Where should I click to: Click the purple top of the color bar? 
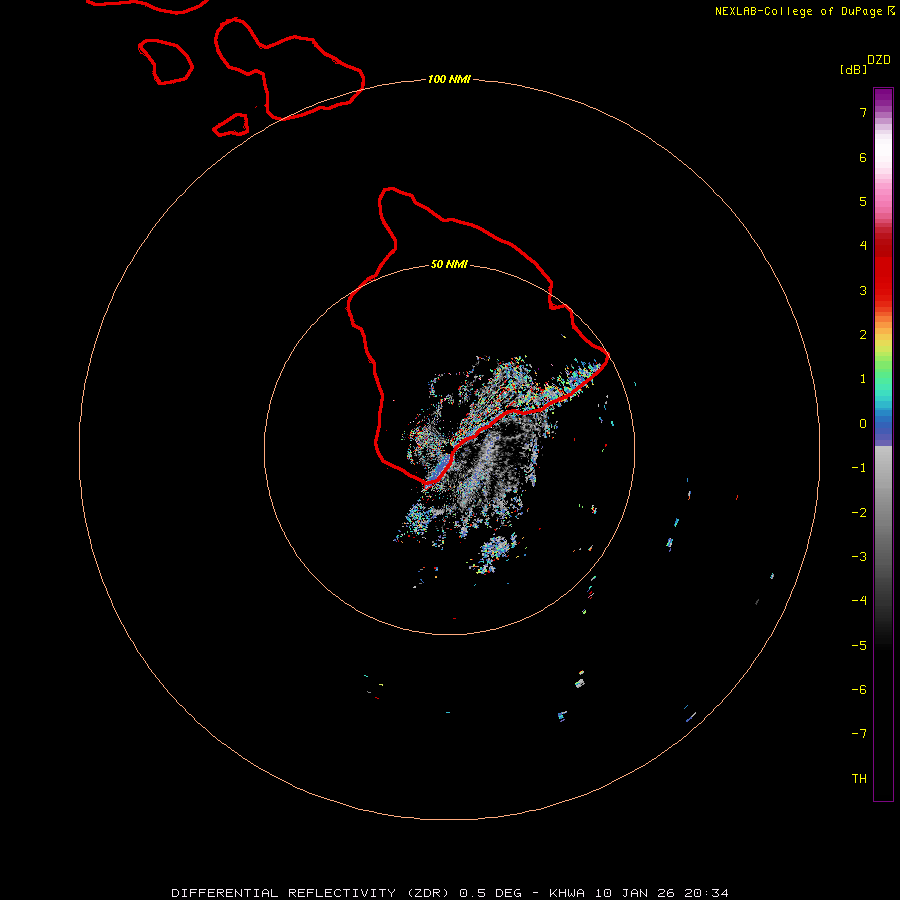pos(883,99)
